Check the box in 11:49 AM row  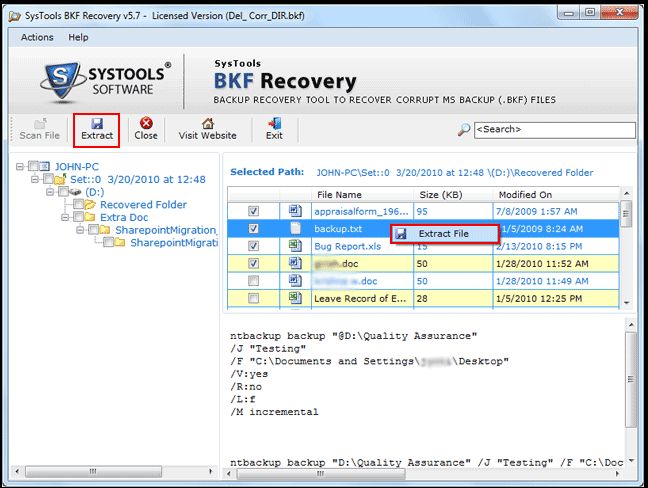(x=253, y=281)
